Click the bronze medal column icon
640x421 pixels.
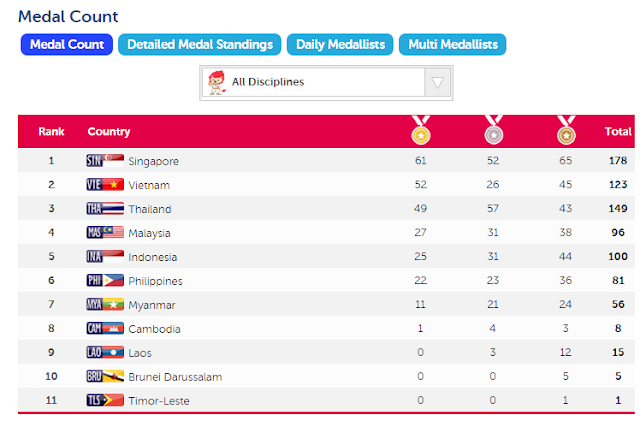tap(566, 130)
